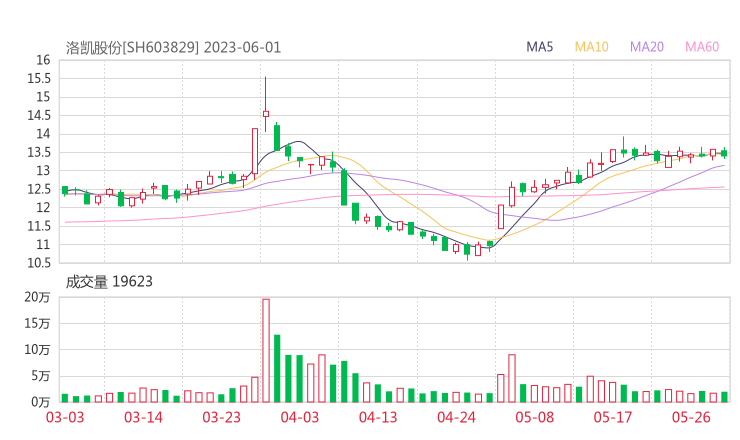Click the 16 price axis label

pos(43,60)
